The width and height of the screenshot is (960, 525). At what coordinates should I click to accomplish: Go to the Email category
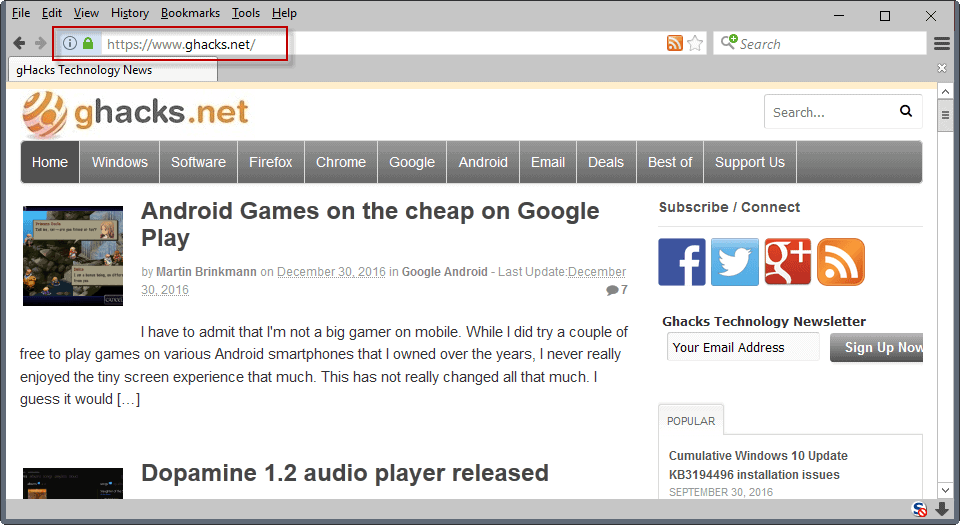point(548,162)
